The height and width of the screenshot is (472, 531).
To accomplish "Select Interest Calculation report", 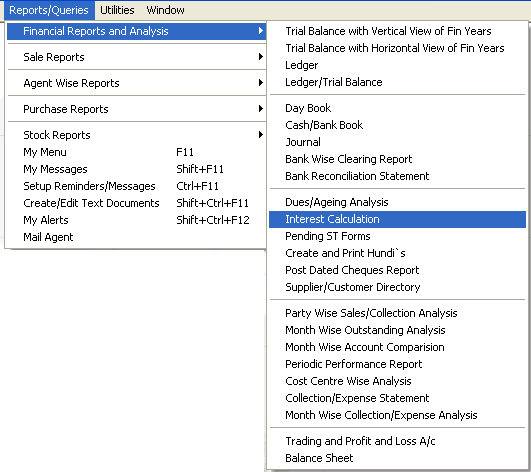I will coord(397,219).
